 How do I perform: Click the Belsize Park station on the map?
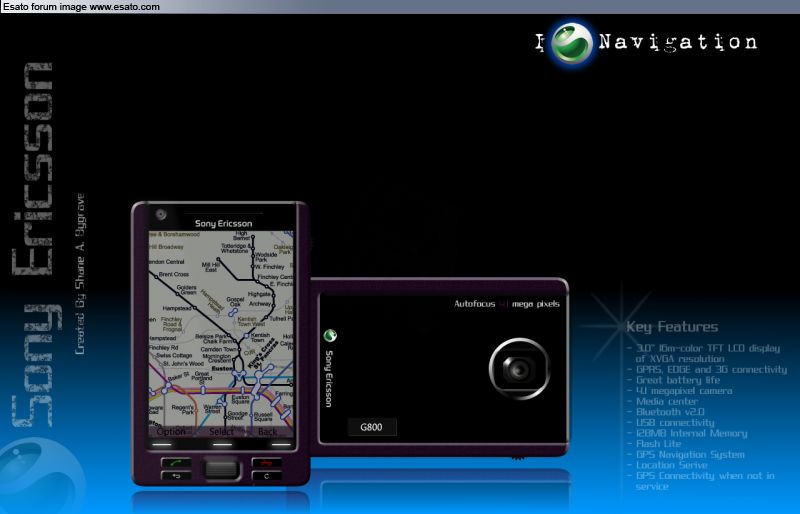(210, 336)
